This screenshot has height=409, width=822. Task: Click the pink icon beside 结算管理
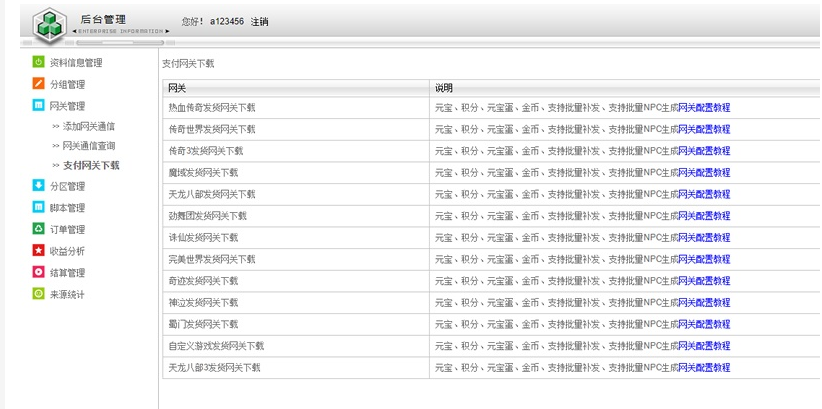click(x=39, y=272)
